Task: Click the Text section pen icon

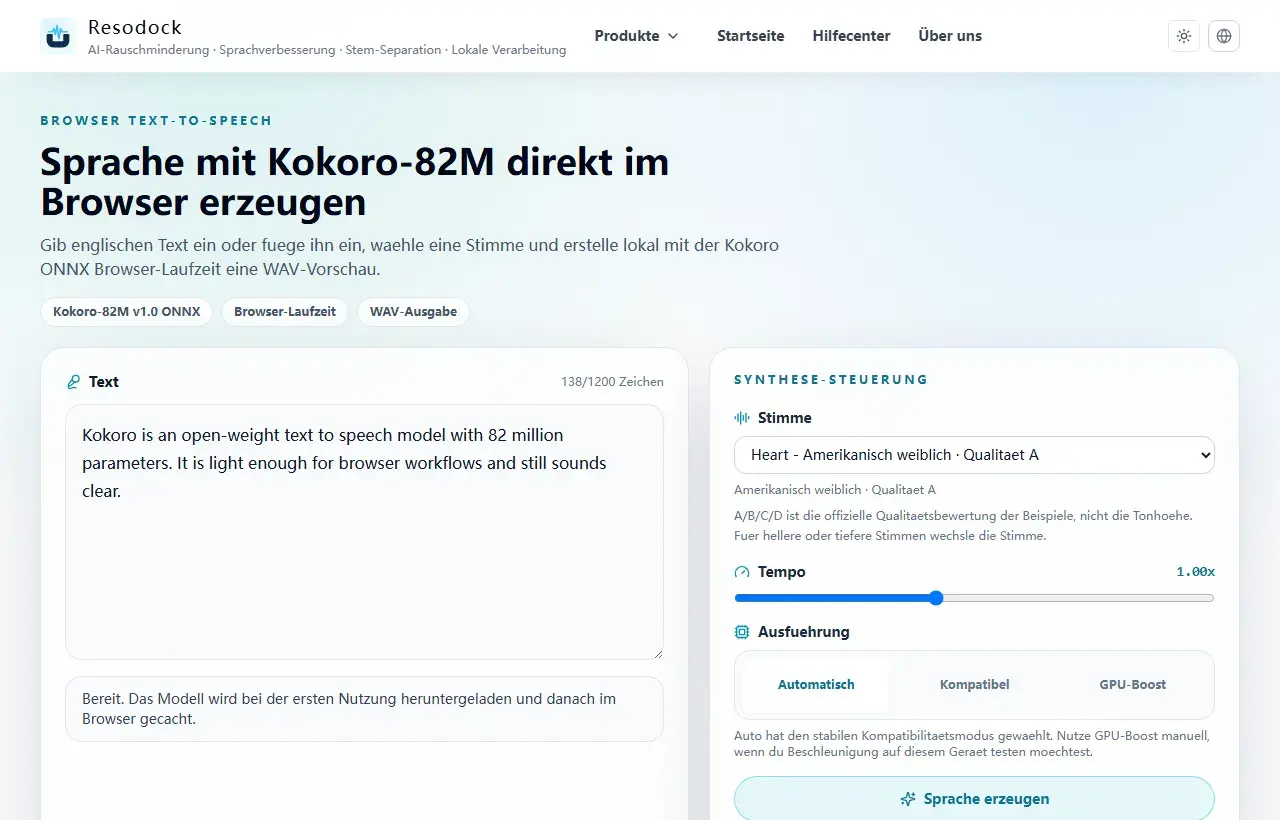Action: (x=73, y=382)
